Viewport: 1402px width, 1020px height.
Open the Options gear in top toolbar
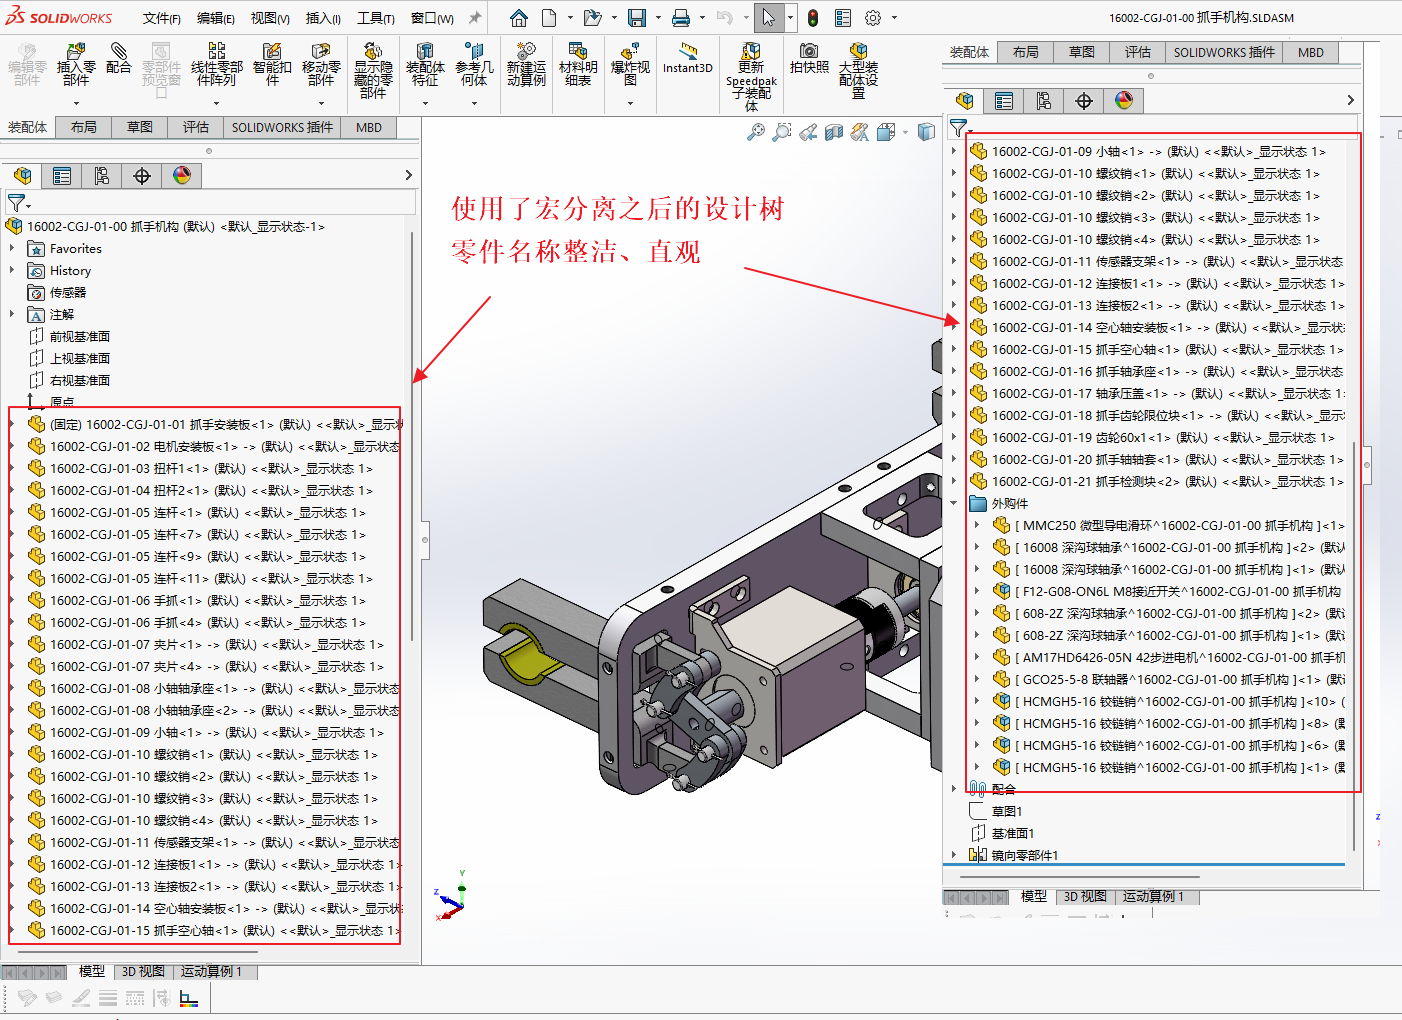(x=873, y=18)
